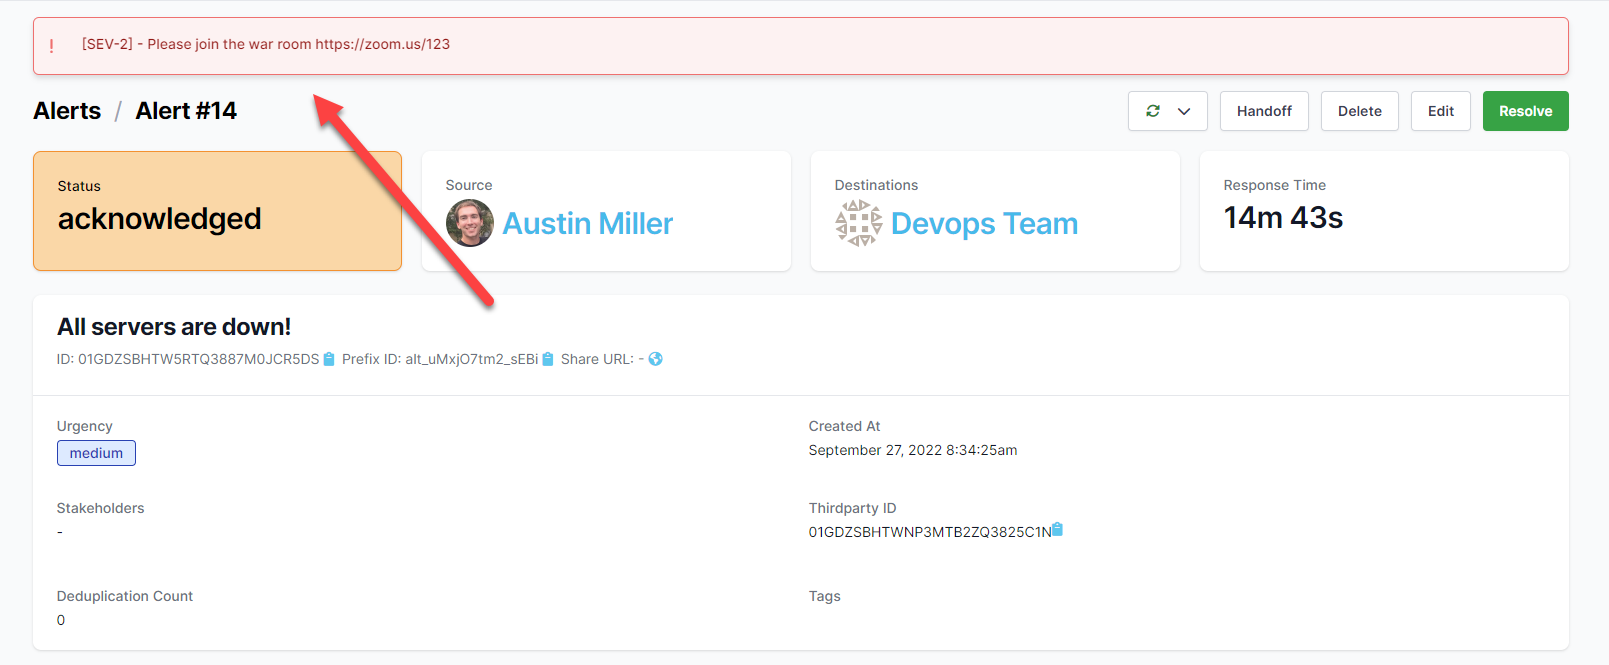This screenshot has height=665, width=1609.
Task: Open Edit for Alert #14
Action: (1440, 111)
